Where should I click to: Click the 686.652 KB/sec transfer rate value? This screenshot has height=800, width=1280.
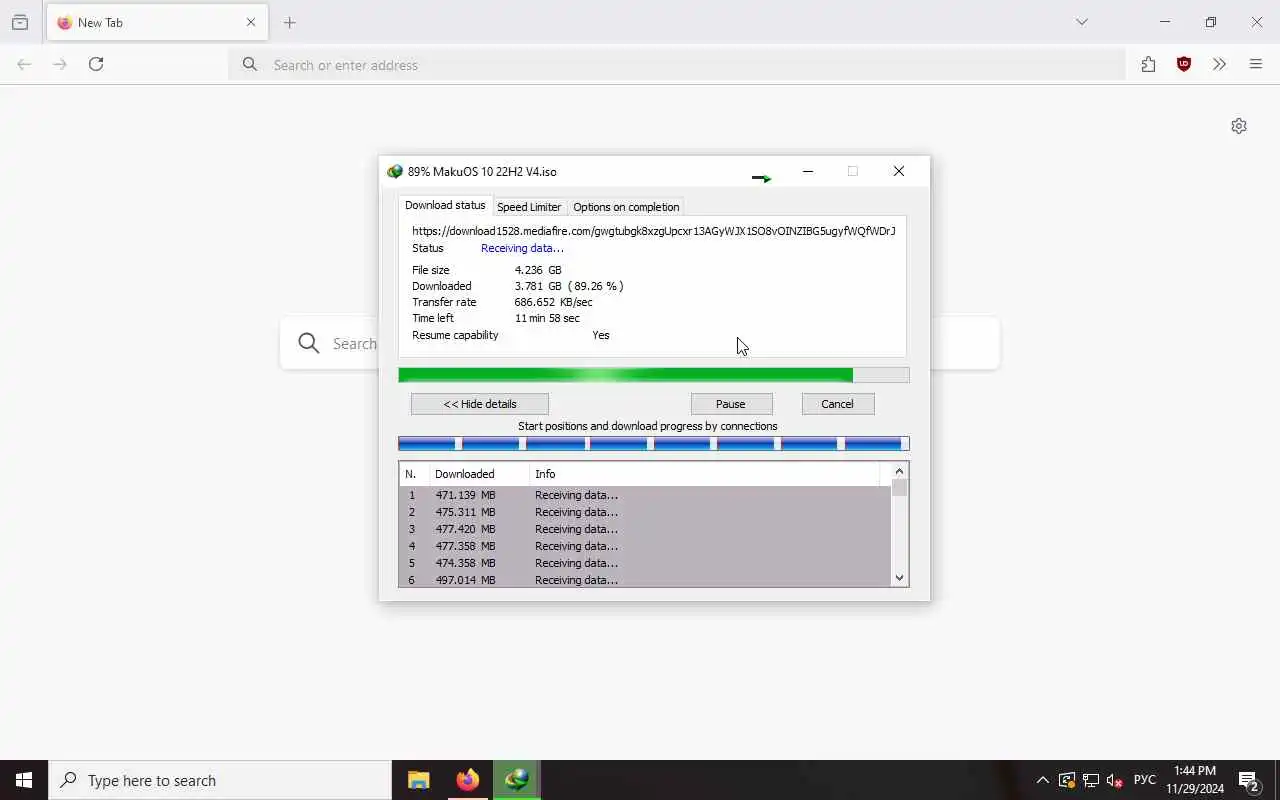coord(553,302)
